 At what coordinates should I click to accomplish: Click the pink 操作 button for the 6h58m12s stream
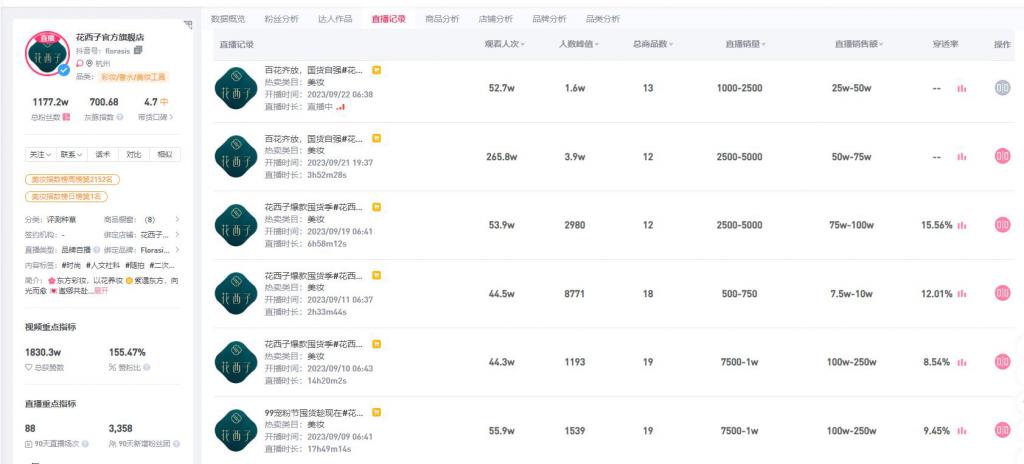click(x=1002, y=225)
